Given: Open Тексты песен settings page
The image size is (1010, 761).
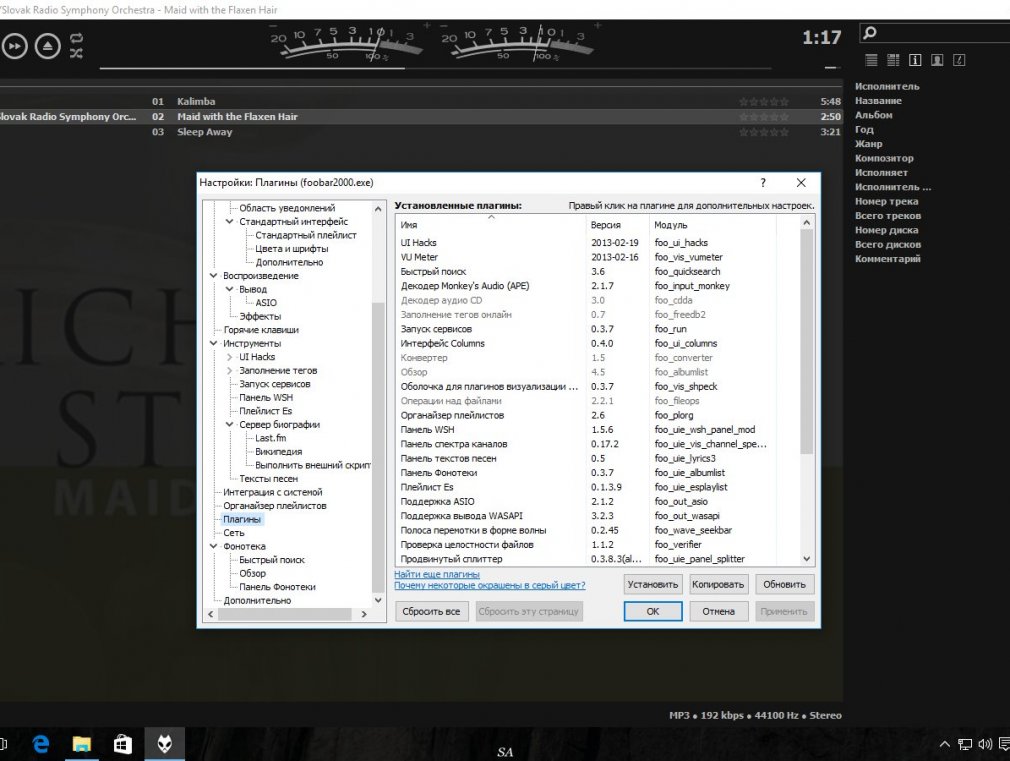Looking at the screenshot, I should point(269,479).
